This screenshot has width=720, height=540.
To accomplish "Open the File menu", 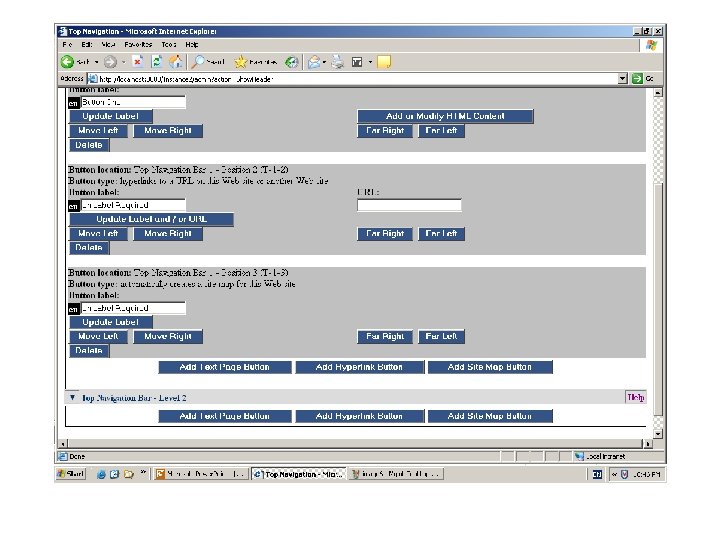I will coord(68,45).
